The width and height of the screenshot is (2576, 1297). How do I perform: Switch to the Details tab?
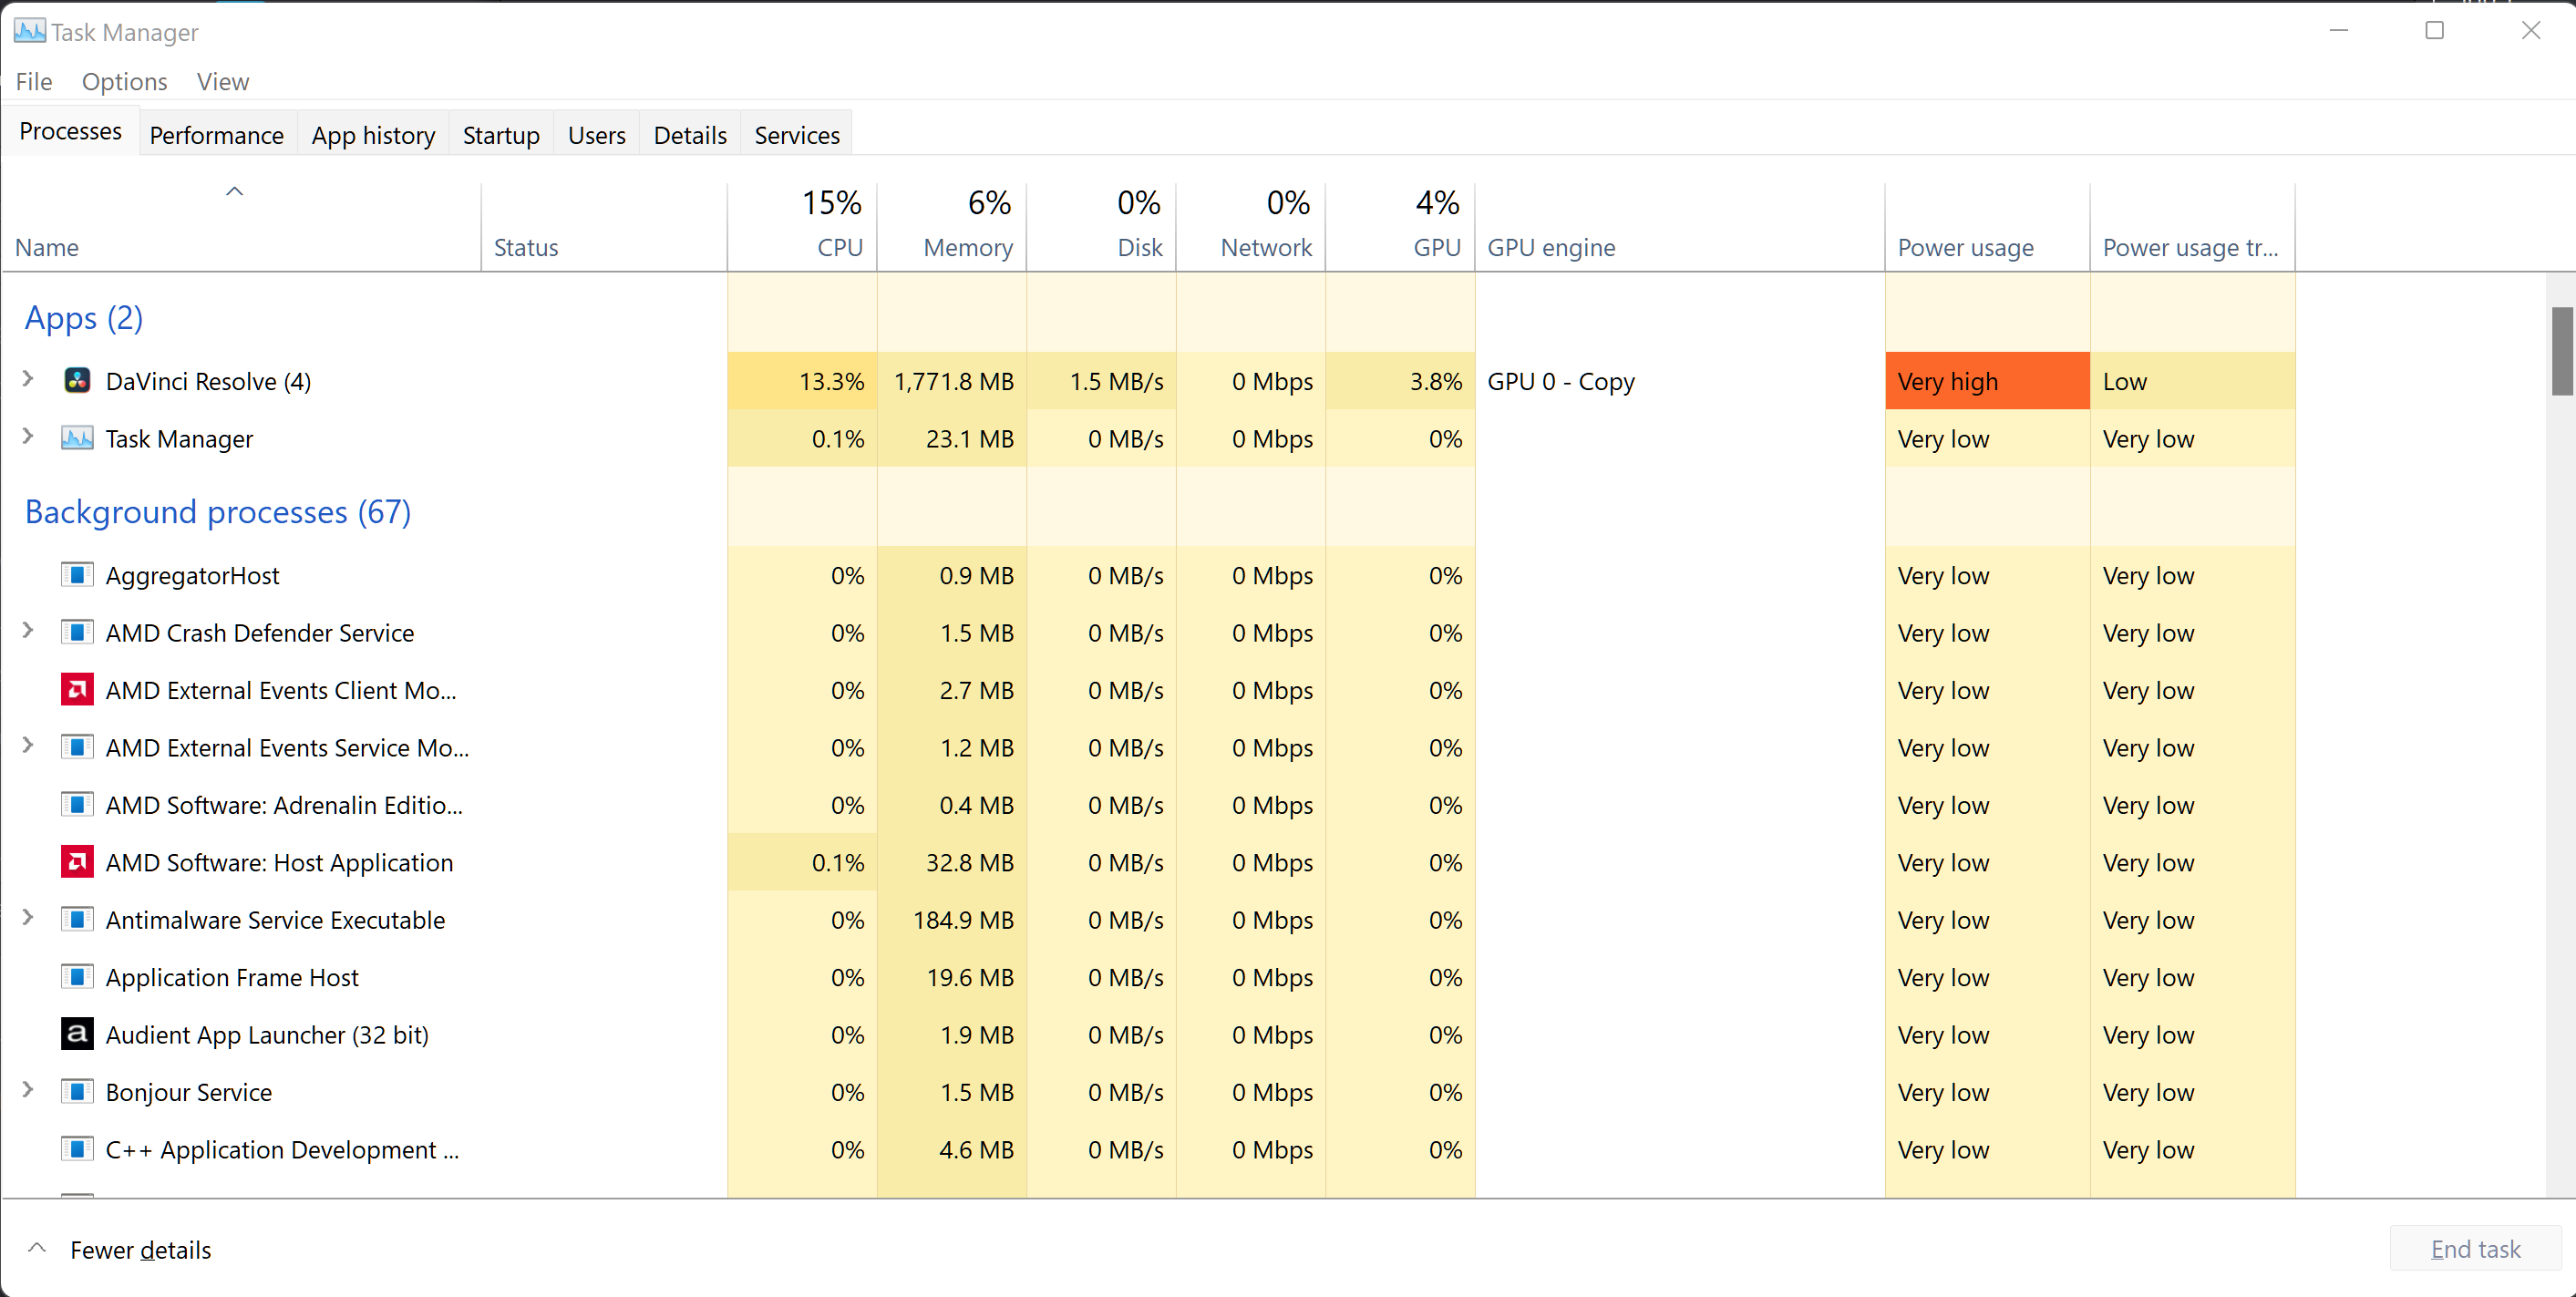[690, 135]
